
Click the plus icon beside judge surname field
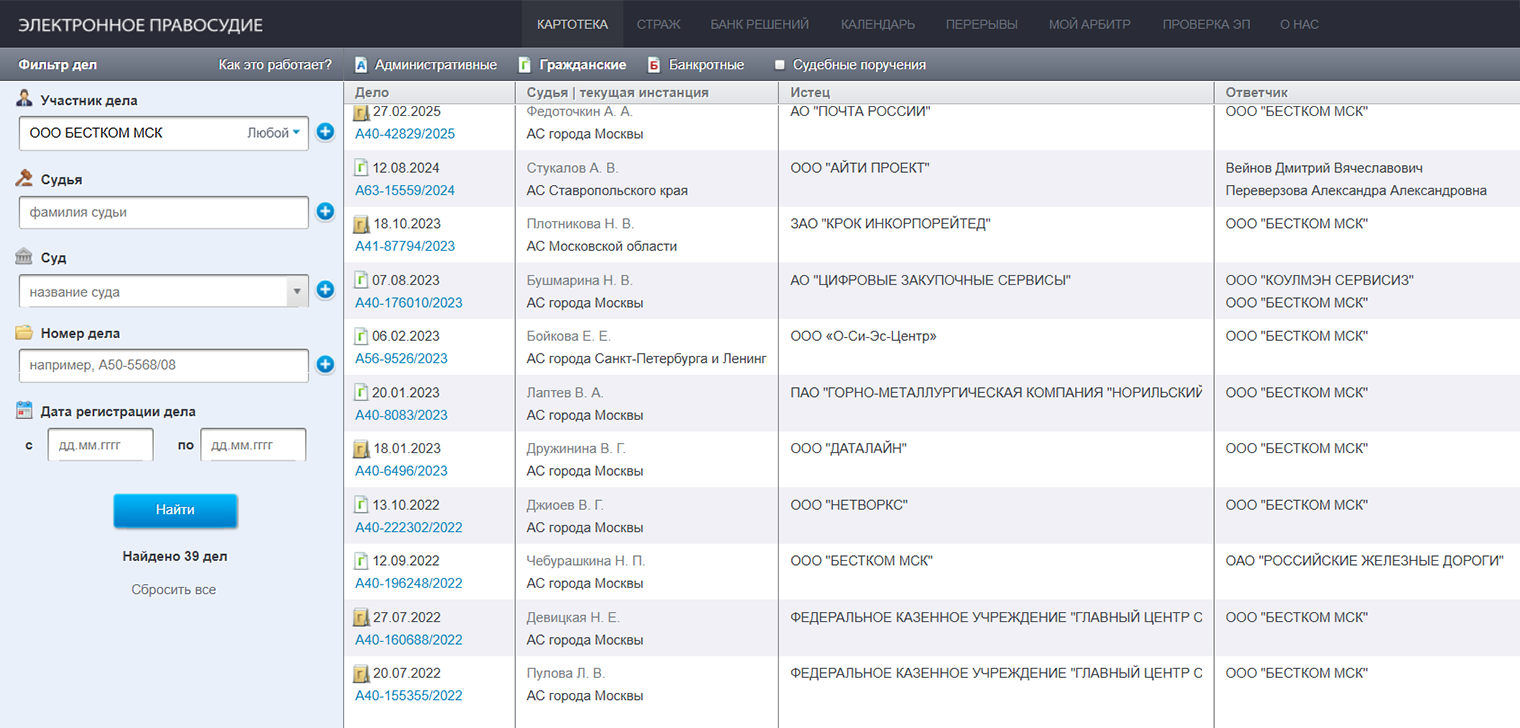[x=325, y=211]
